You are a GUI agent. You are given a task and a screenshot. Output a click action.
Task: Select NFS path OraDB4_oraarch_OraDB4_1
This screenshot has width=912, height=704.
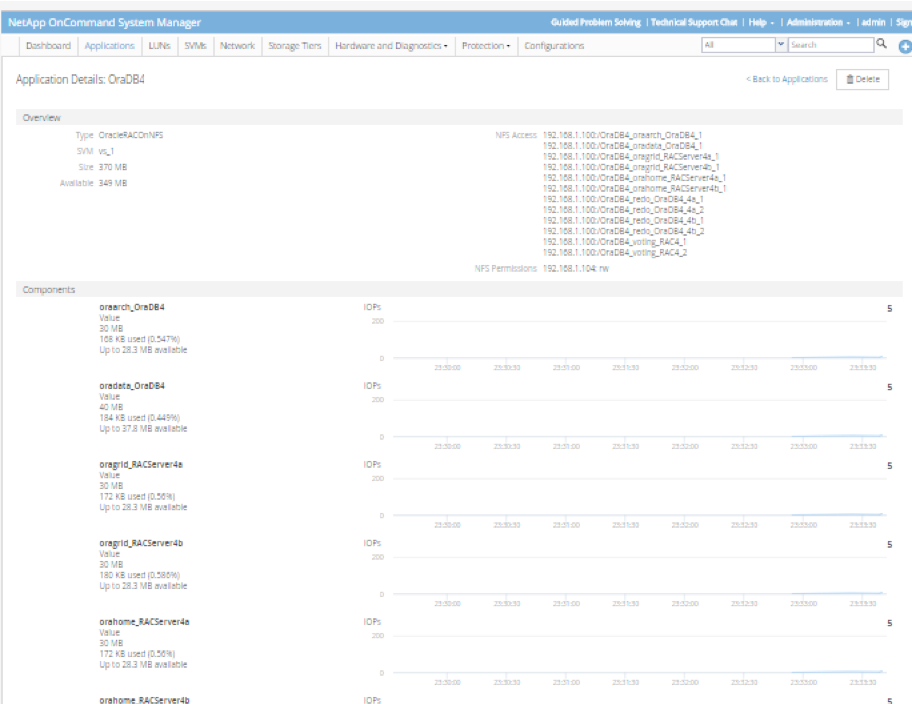click(x=622, y=135)
